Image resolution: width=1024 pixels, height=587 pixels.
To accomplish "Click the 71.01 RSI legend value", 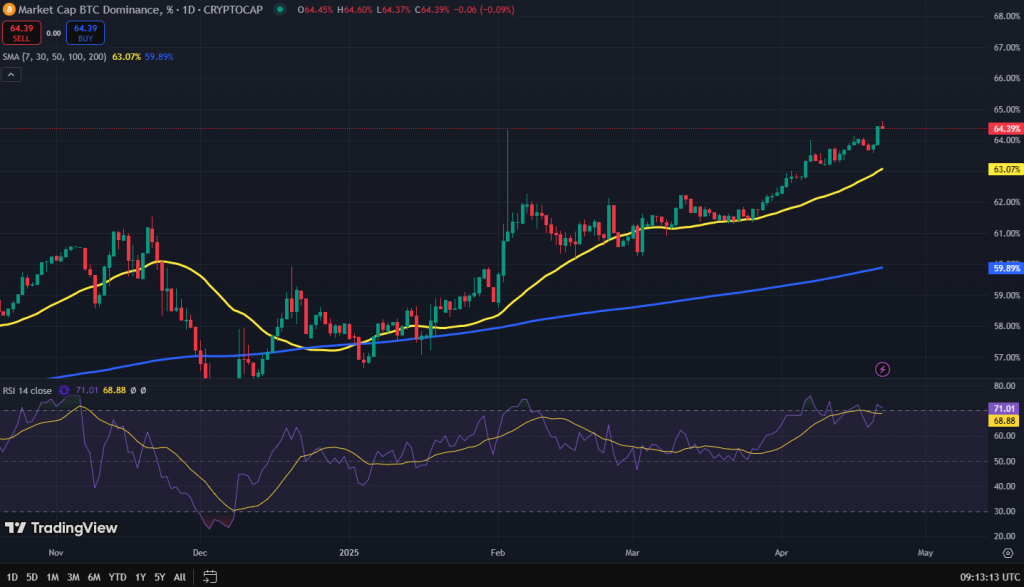I will (87, 390).
